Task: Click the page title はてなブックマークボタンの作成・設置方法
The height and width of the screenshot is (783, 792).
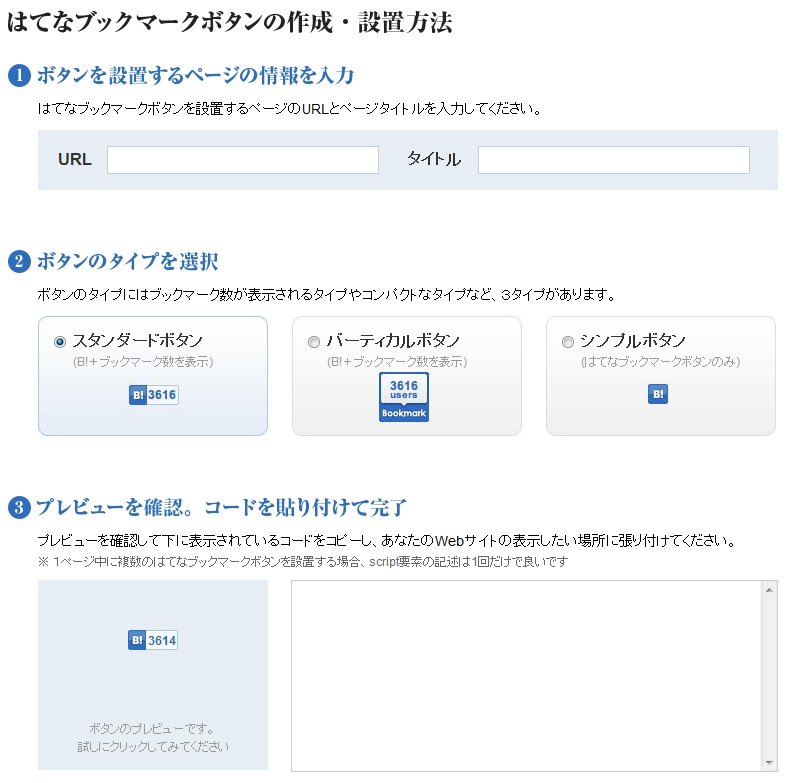Action: [230, 23]
